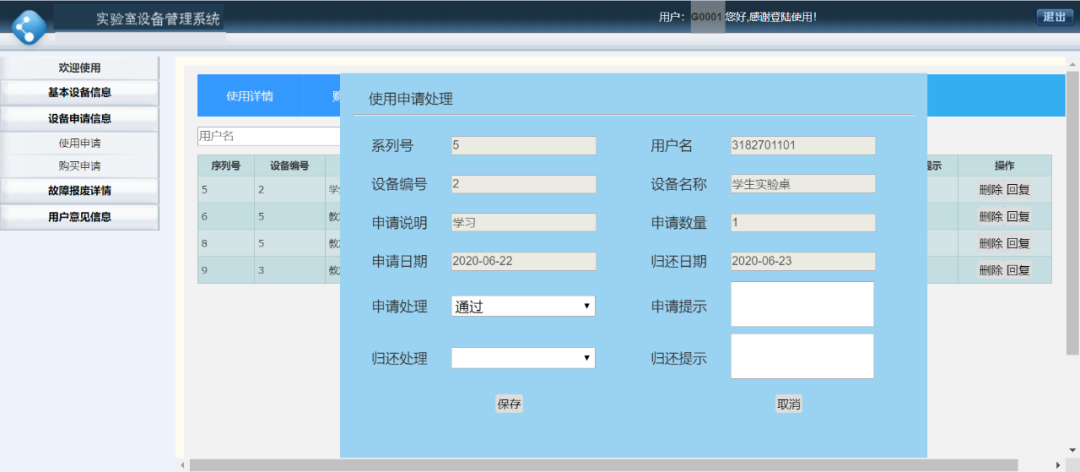Click the 设备编号 column header
Viewport: 1080px width, 472px height.
point(289,165)
